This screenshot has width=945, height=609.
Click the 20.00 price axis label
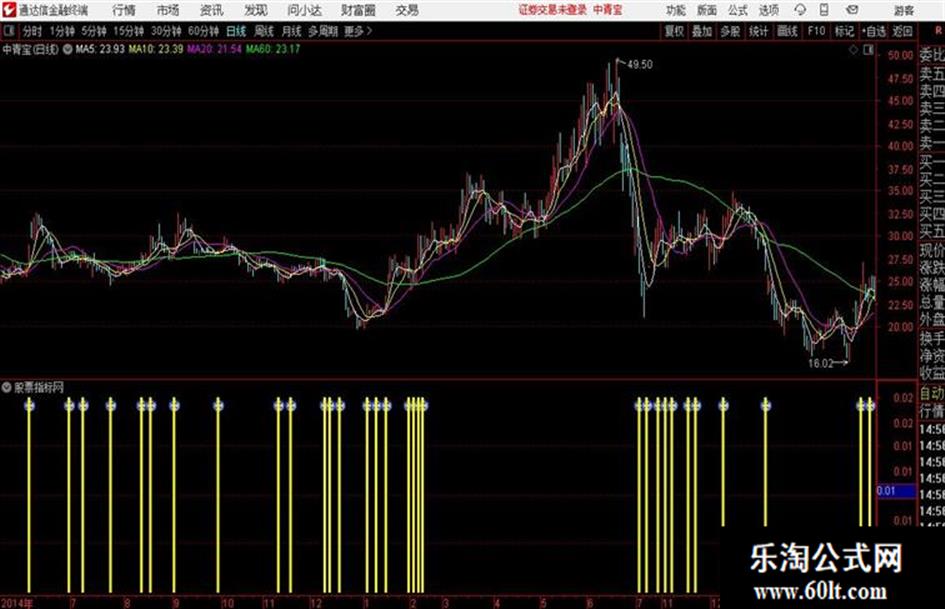point(900,327)
